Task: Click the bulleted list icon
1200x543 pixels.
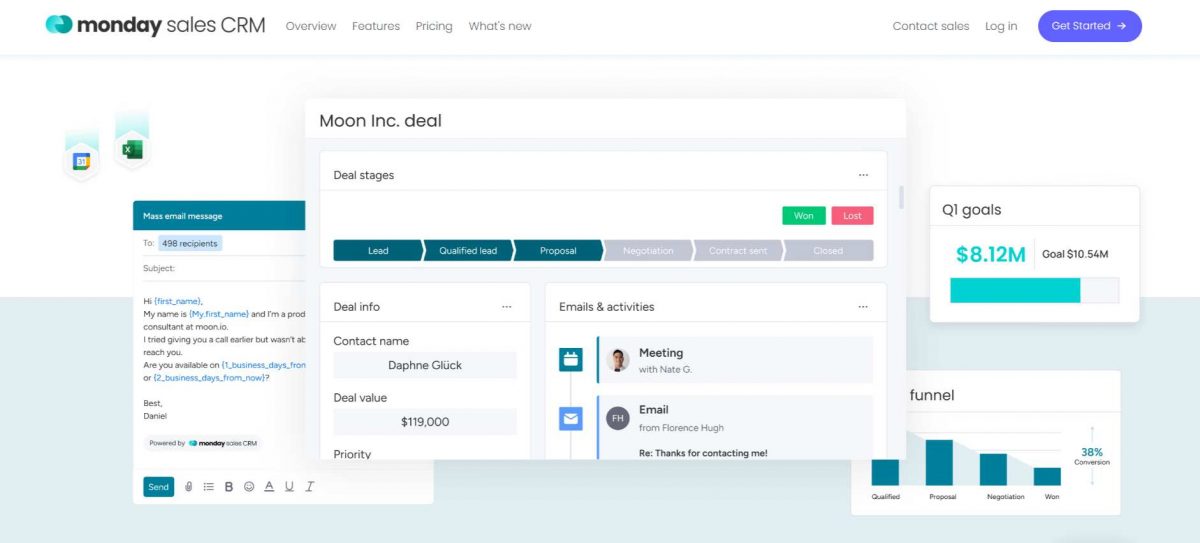Action: coord(209,487)
